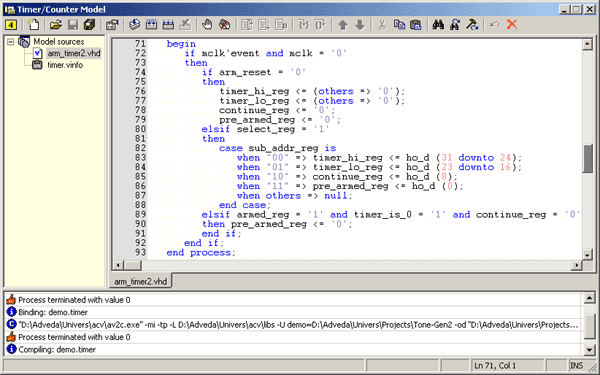Click the red X delete icon

point(512,25)
